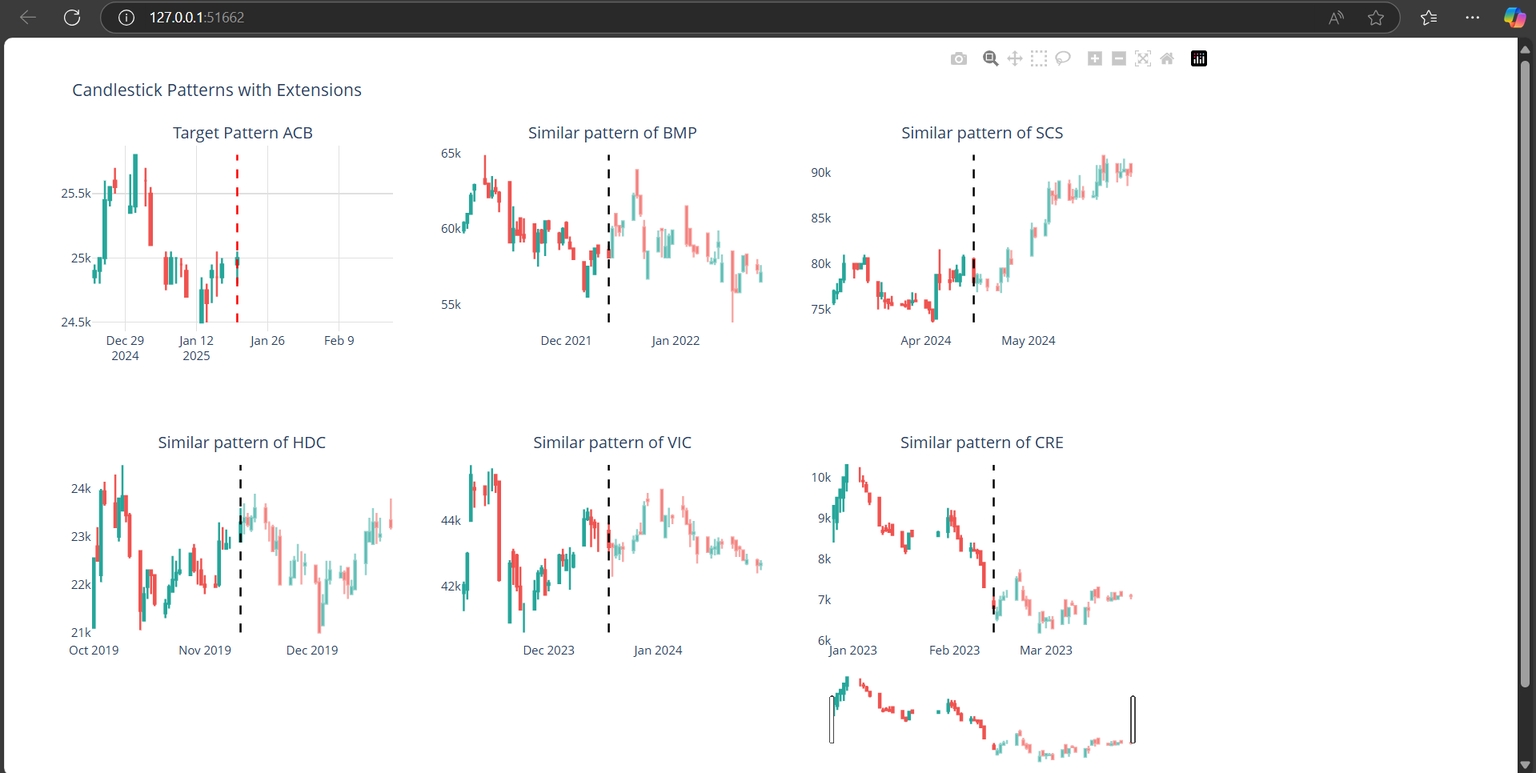Enable Box Select tool
1536x773 pixels.
[x=1039, y=59]
